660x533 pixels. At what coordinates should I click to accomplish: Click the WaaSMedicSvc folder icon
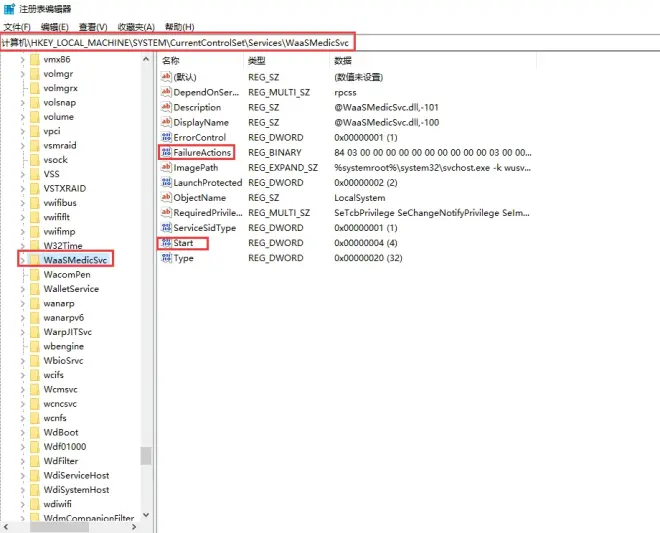pyautogui.click(x=35, y=260)
